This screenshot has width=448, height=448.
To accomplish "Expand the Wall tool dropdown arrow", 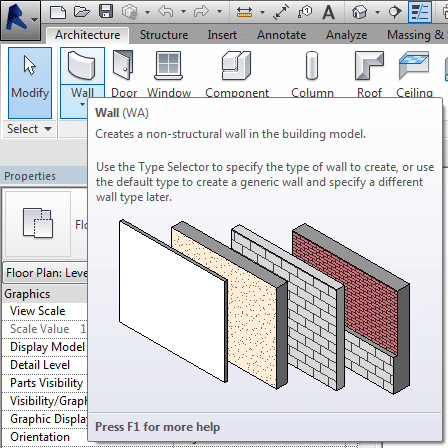I will pos(82,105).
